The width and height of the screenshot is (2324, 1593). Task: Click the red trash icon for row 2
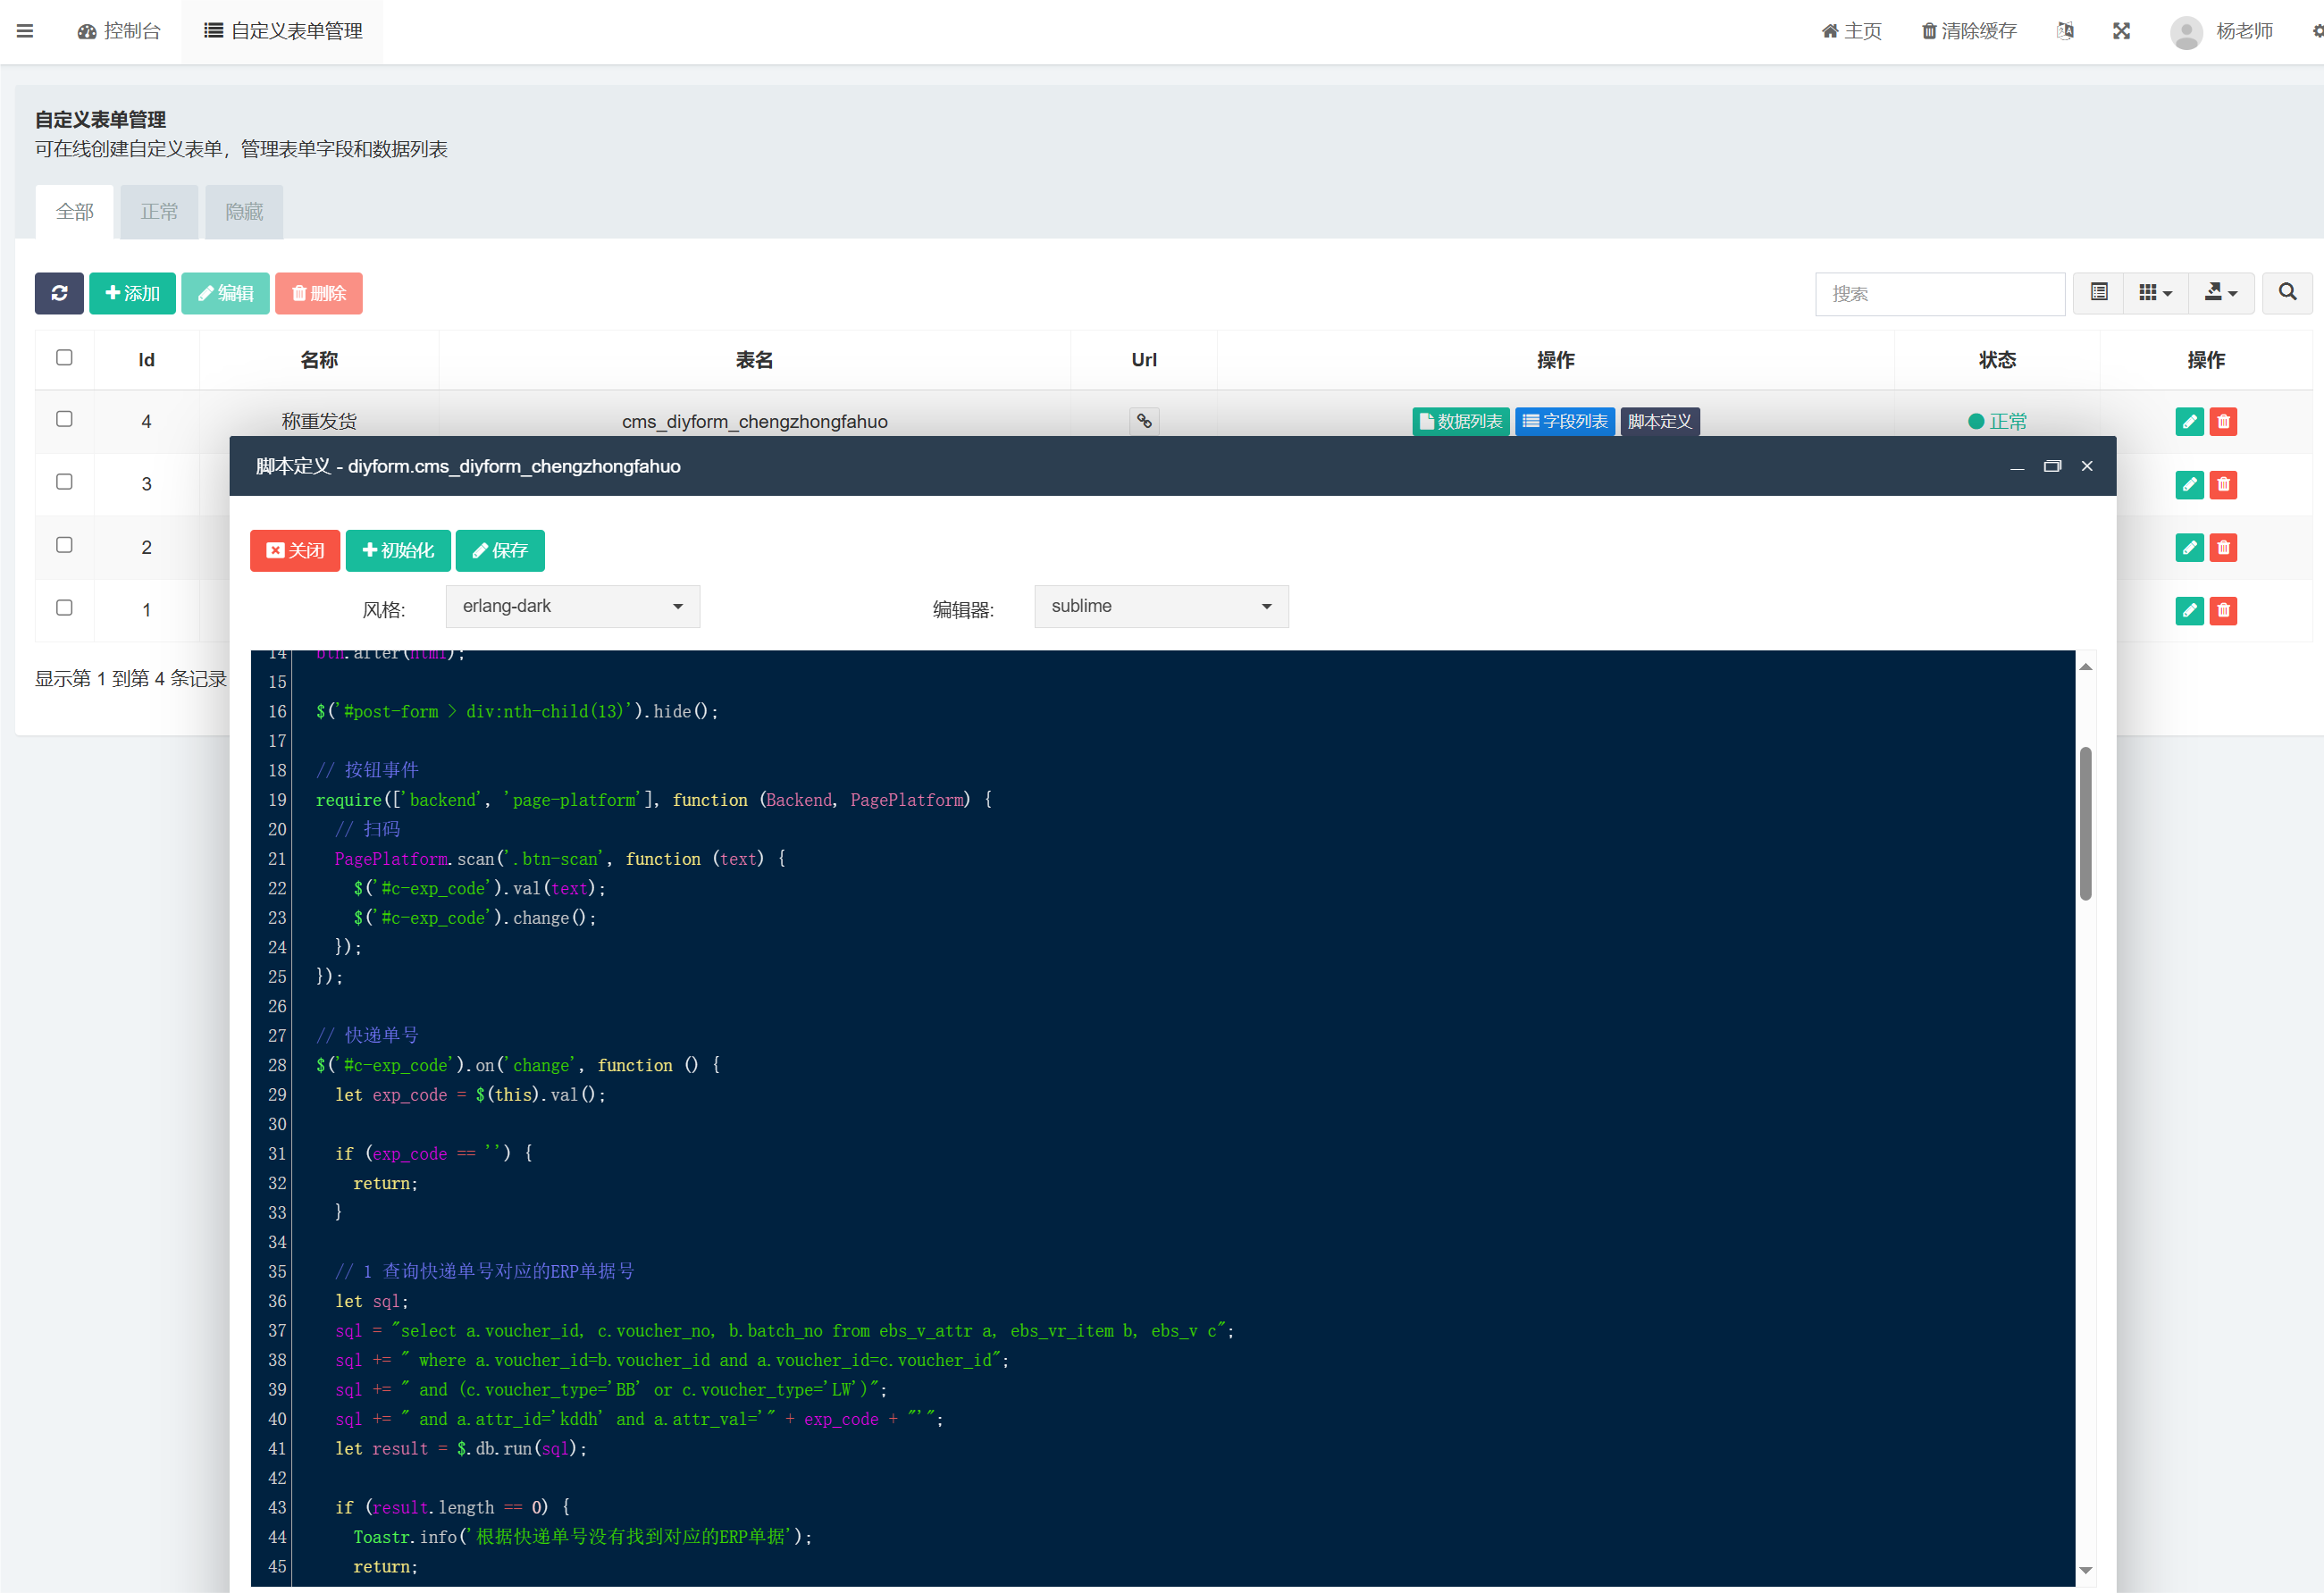click(x=2223, y=547)
